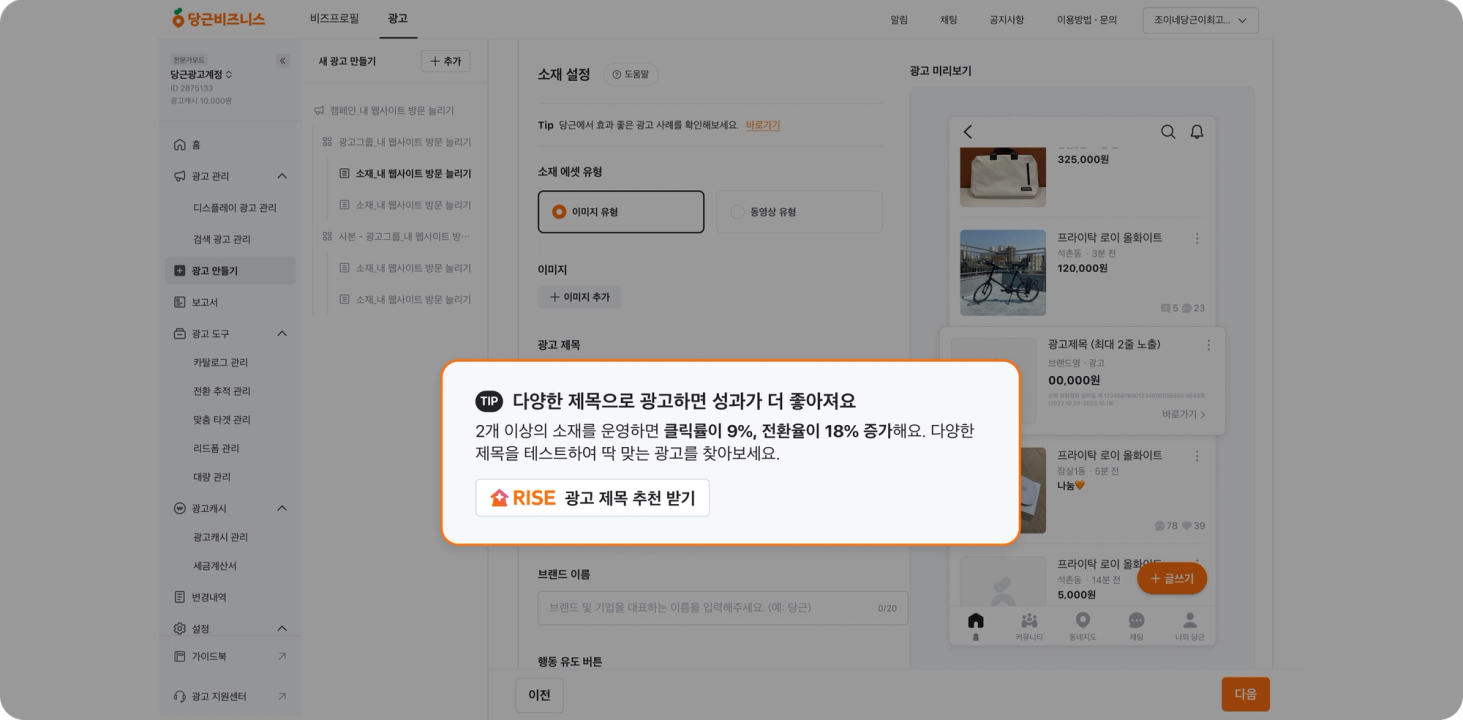The width and height of the screenshot is (1463, 720).
Task: Click the preview 홈 tab icon
Action: click(976, 625)
